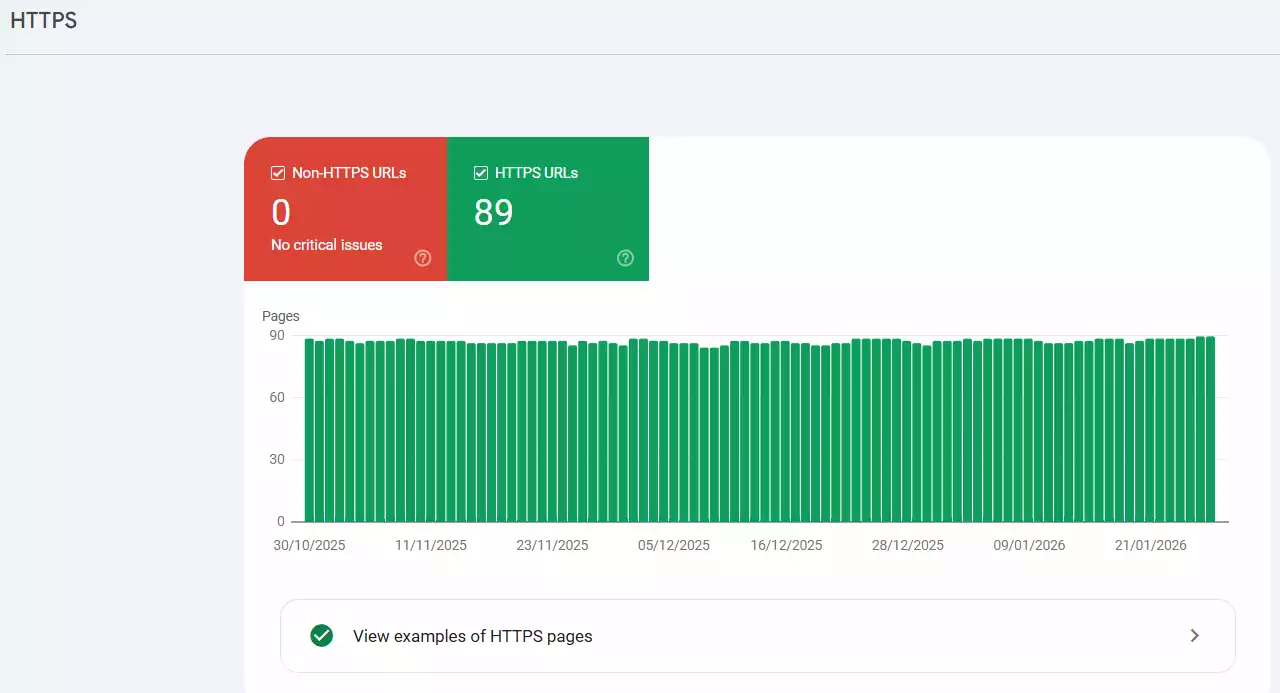Toggle HTTPS URLs visibility on the chart
This screenshot has width=1280, height=693.
pyautogui.click(x=480, y=172)
